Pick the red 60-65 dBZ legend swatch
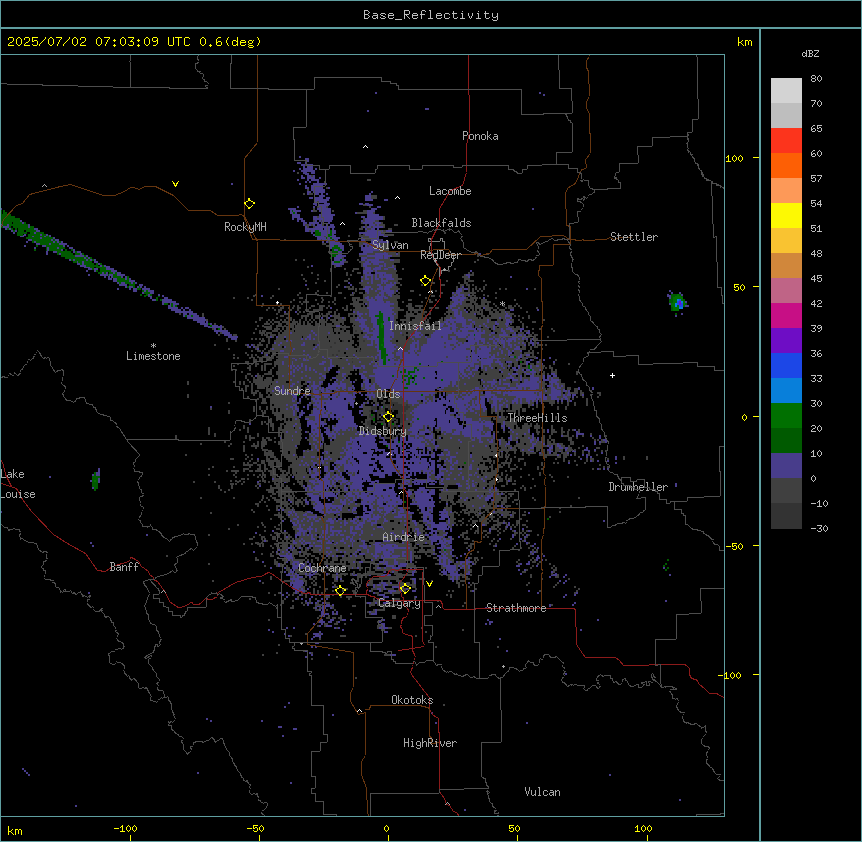The width and height of the screenshot is (862, 842). coord(786,141)
